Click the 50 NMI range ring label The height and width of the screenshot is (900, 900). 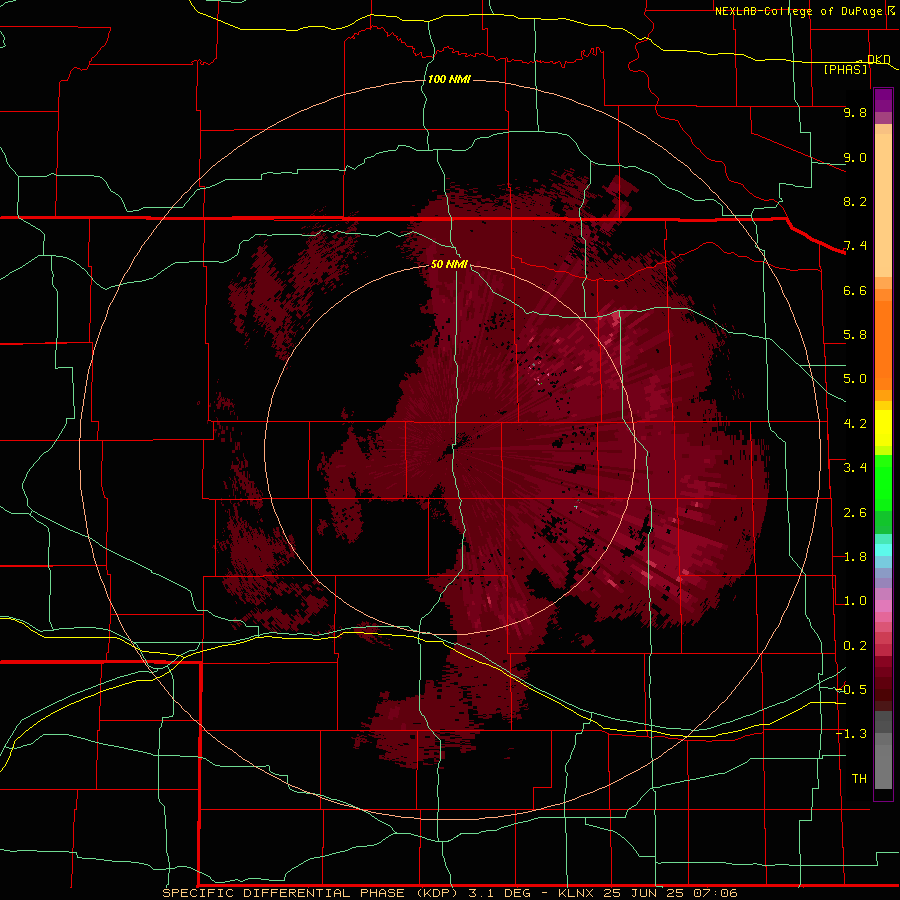coord(449,264)
